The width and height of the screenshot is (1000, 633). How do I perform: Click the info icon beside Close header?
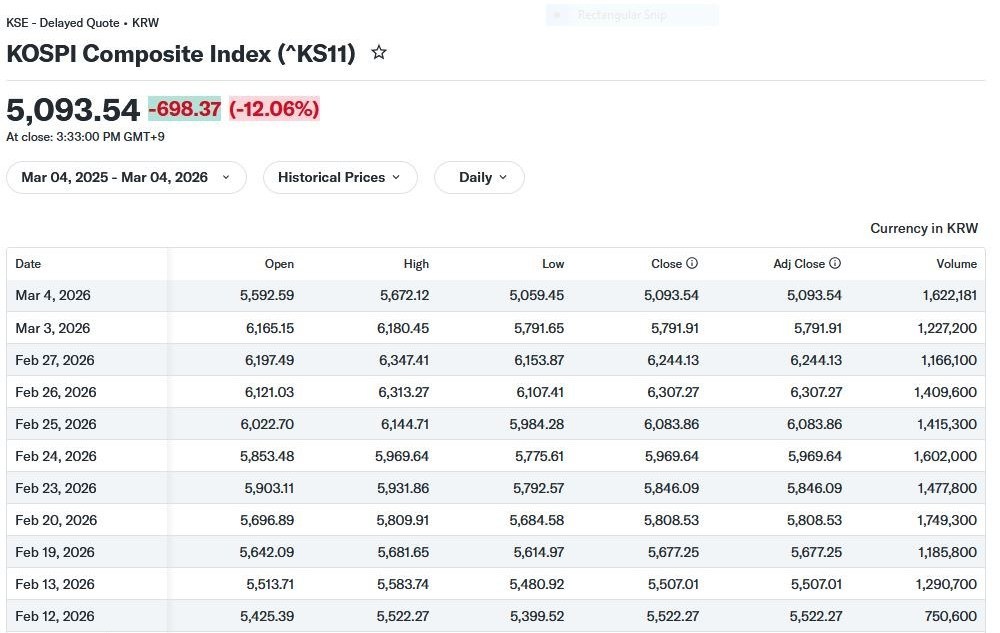692,264
